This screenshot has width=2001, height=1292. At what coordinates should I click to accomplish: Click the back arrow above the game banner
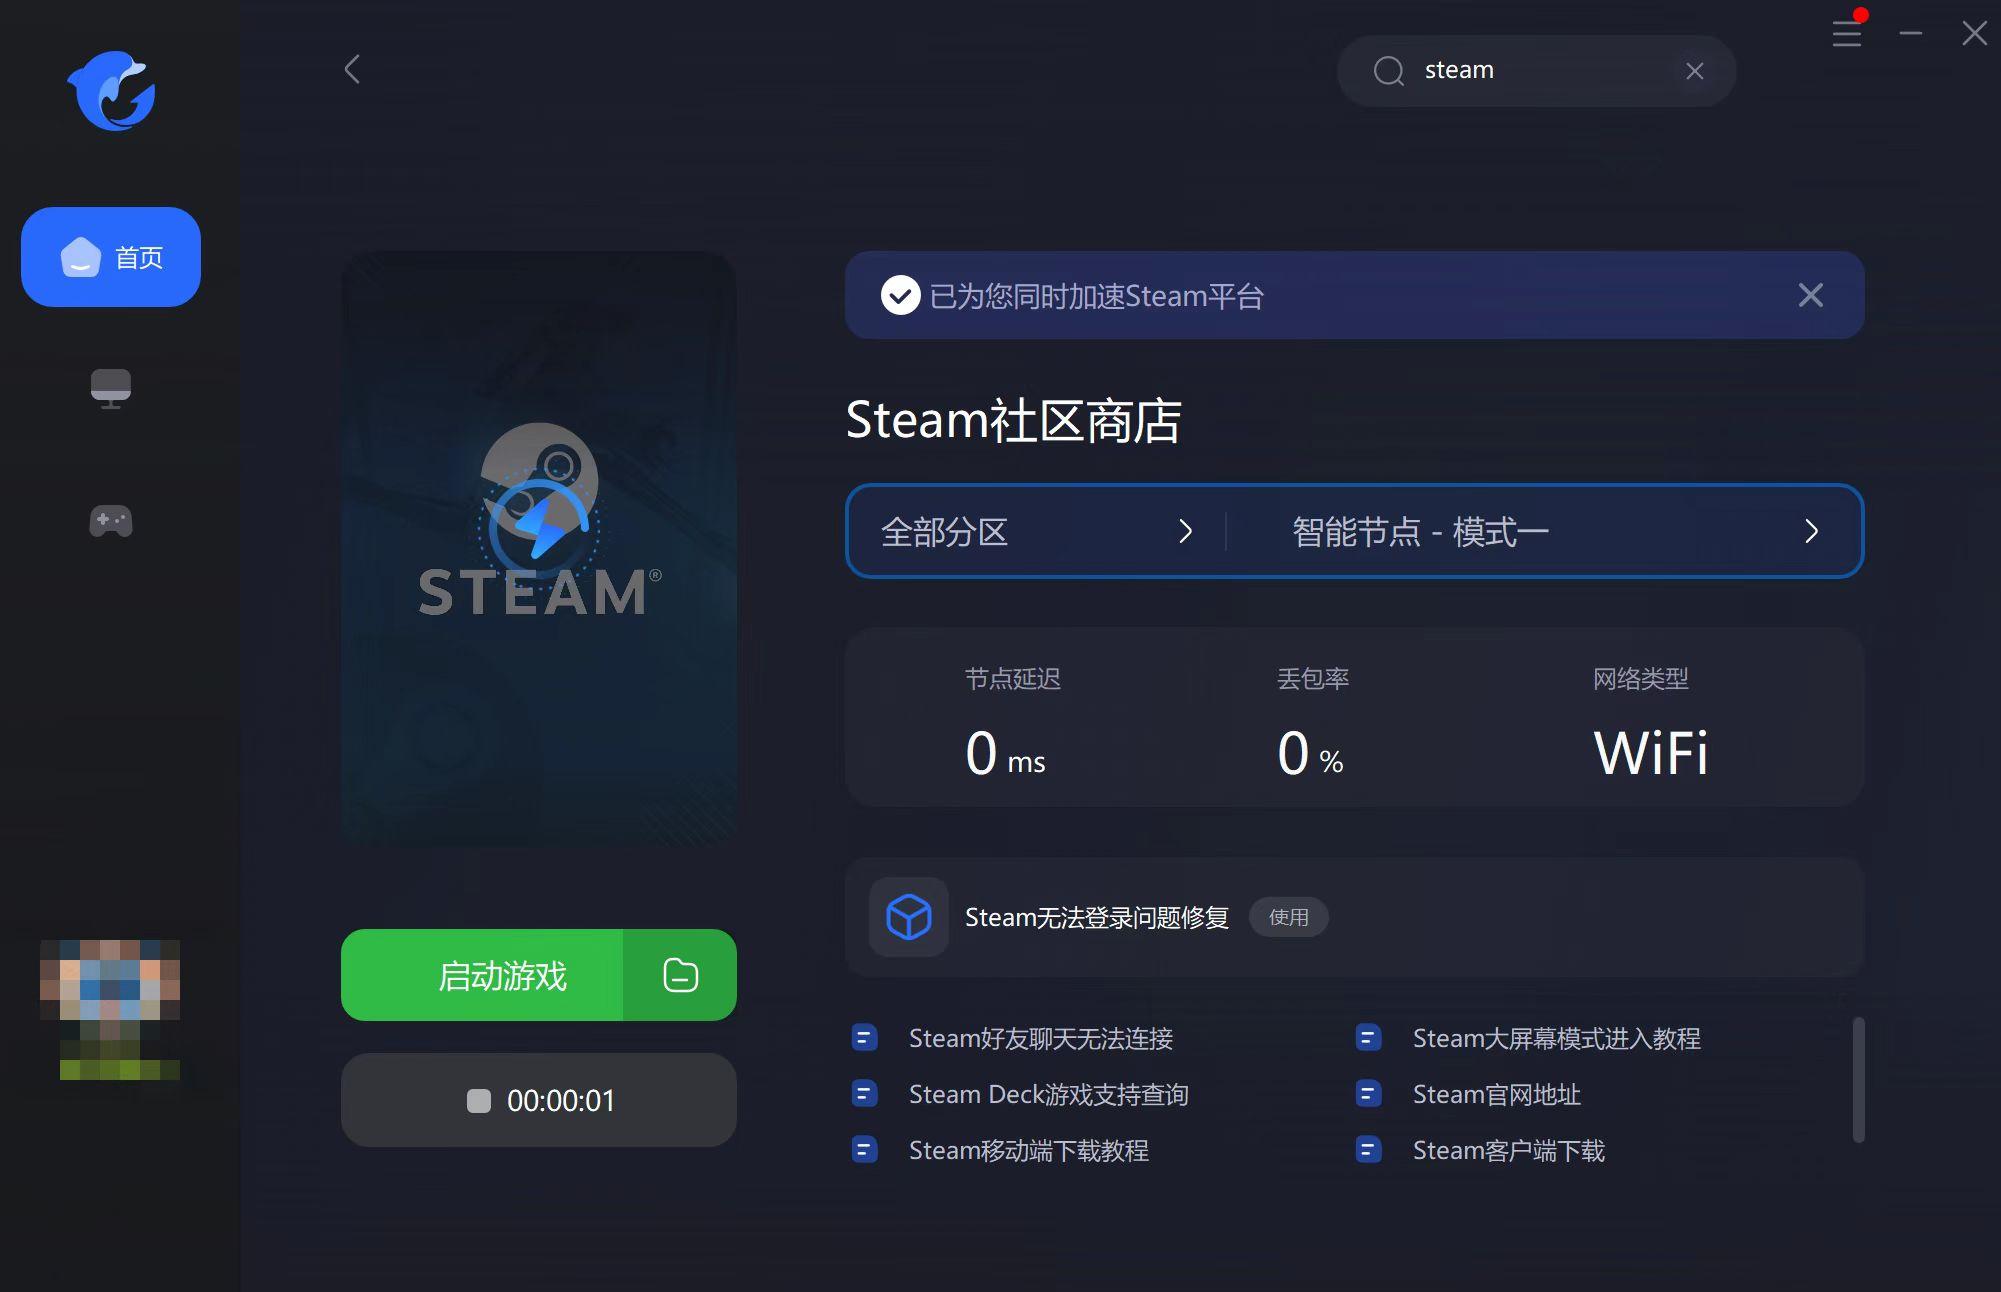click(351, 69)
